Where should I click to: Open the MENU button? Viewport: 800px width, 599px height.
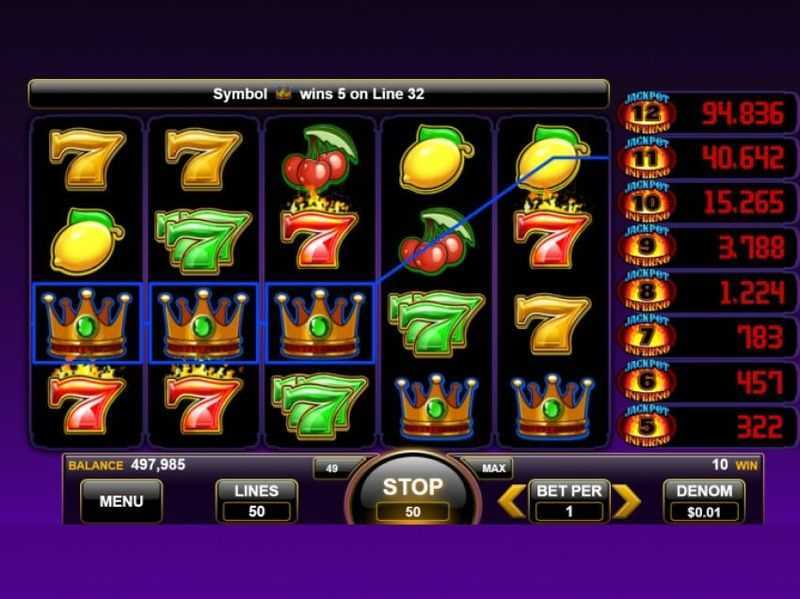[x=121, y=501]
